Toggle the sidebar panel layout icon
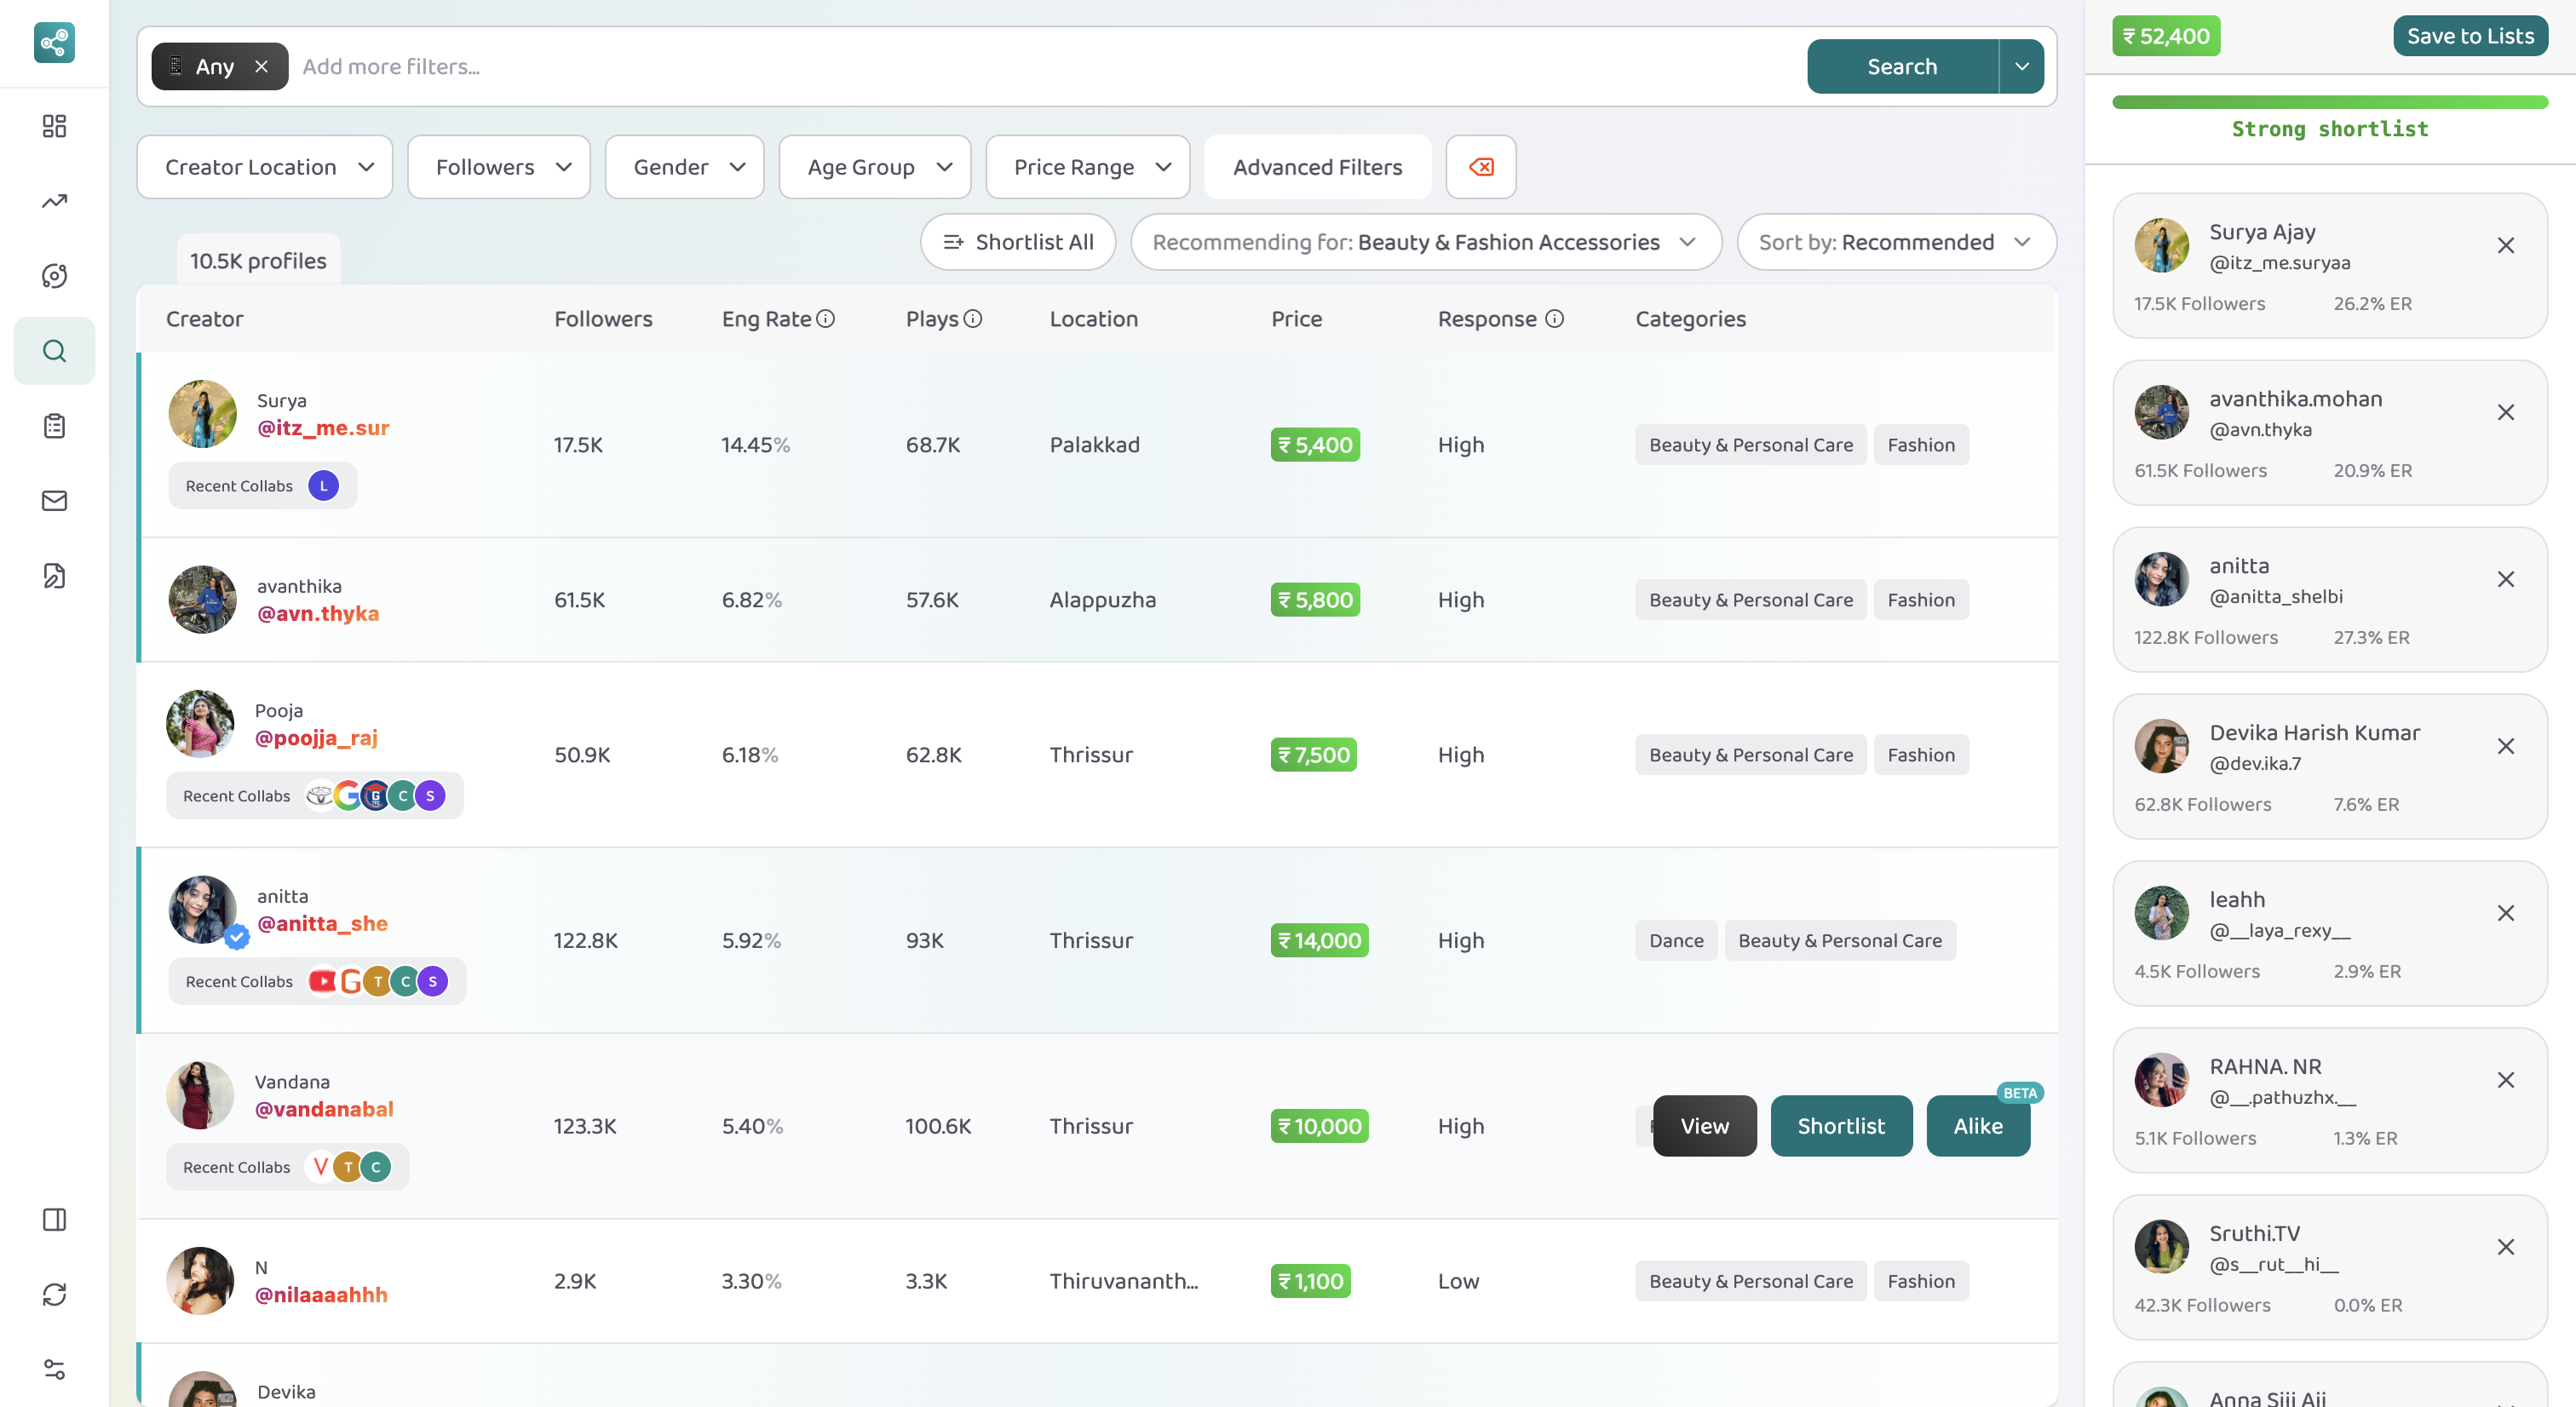Viewport: 2576px width, 1407px height. 54,1220
